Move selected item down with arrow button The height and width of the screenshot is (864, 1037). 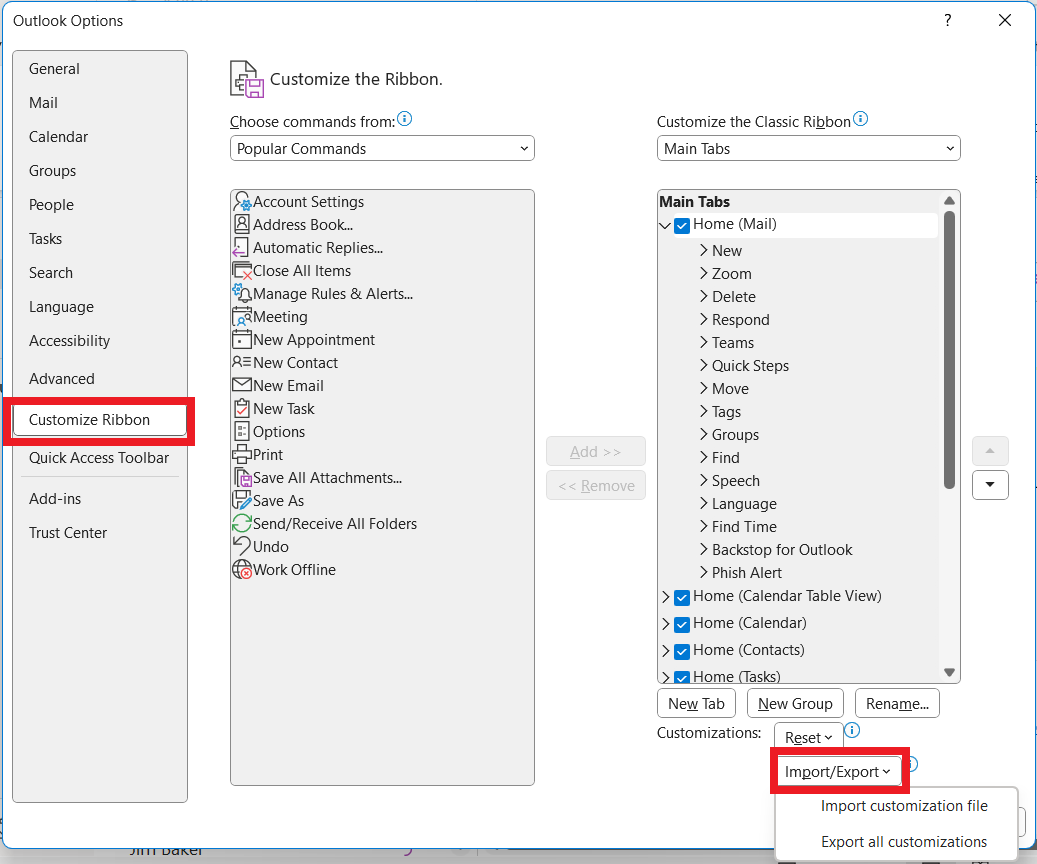(990, 485)
